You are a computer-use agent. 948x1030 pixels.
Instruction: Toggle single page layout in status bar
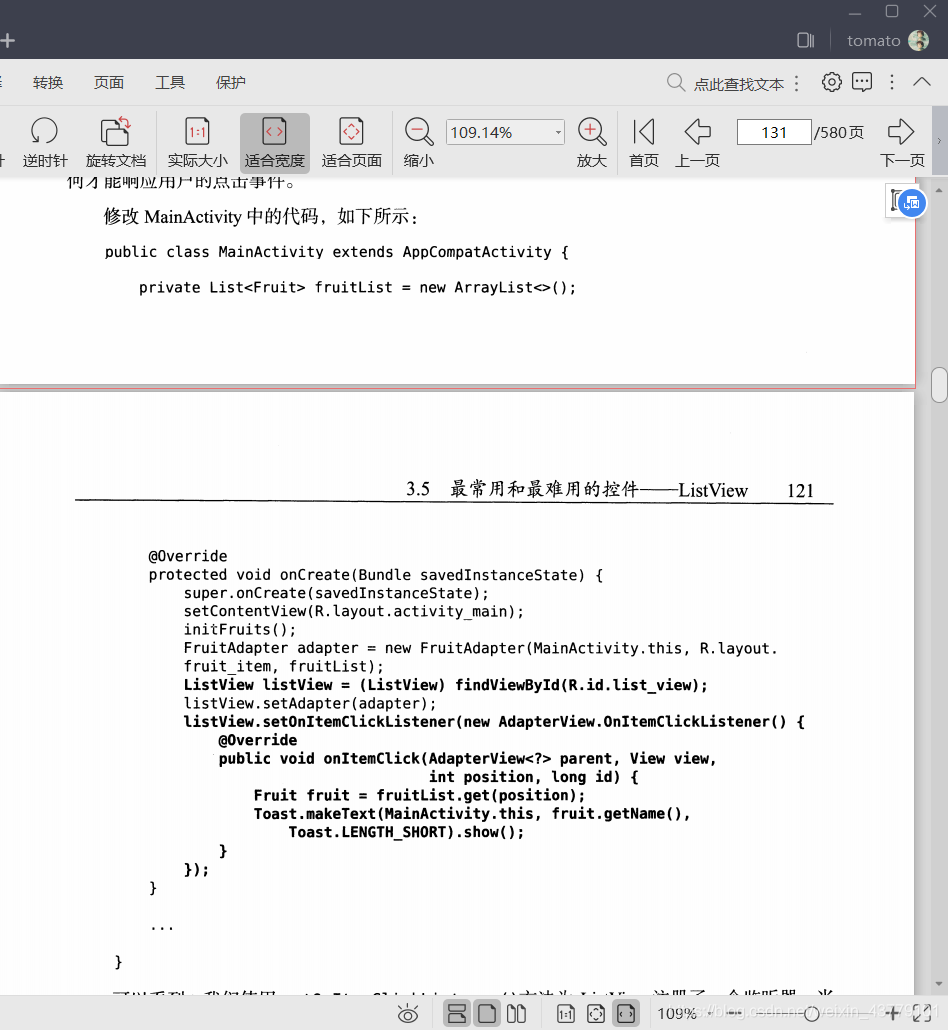(x=487, y=1014)
